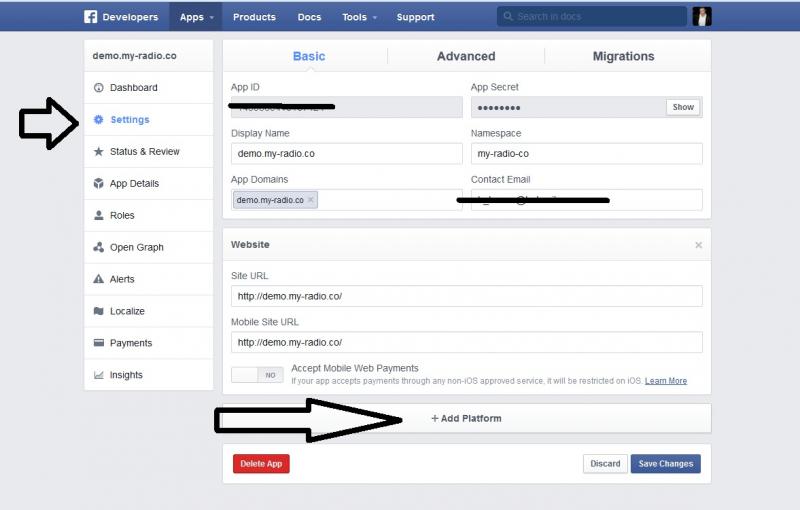800x510 pixels.
Task: Click the Insights chart icon
Action: coord(99,375)
